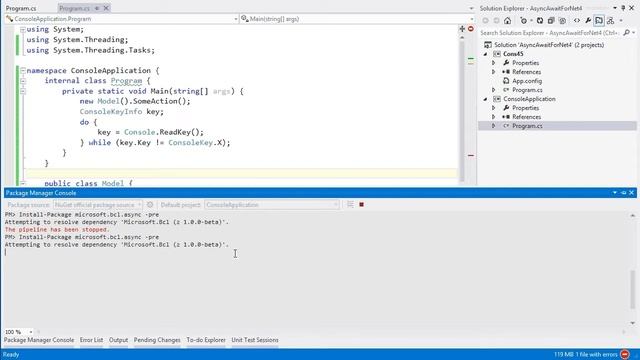Switch to Output tab
Screen dimensions: 640x360
[x=118, y=340]
